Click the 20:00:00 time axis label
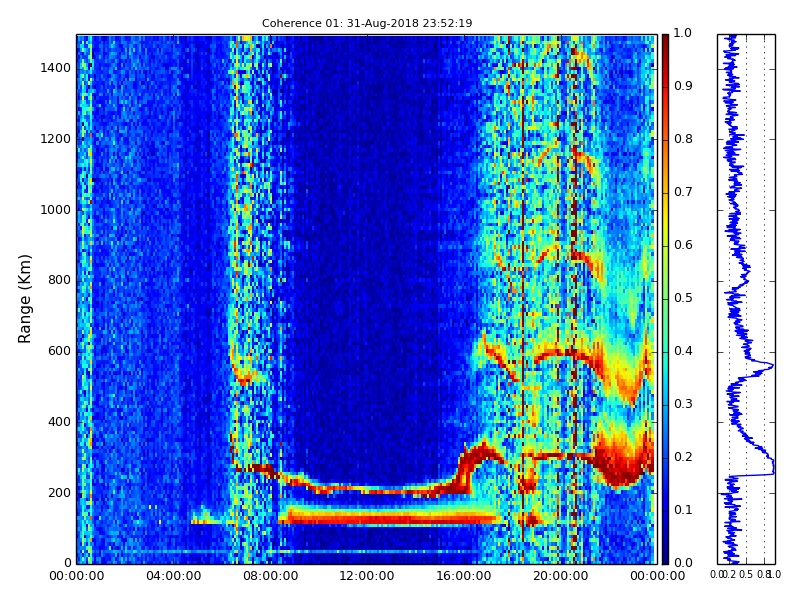 (x=561, y=576)
